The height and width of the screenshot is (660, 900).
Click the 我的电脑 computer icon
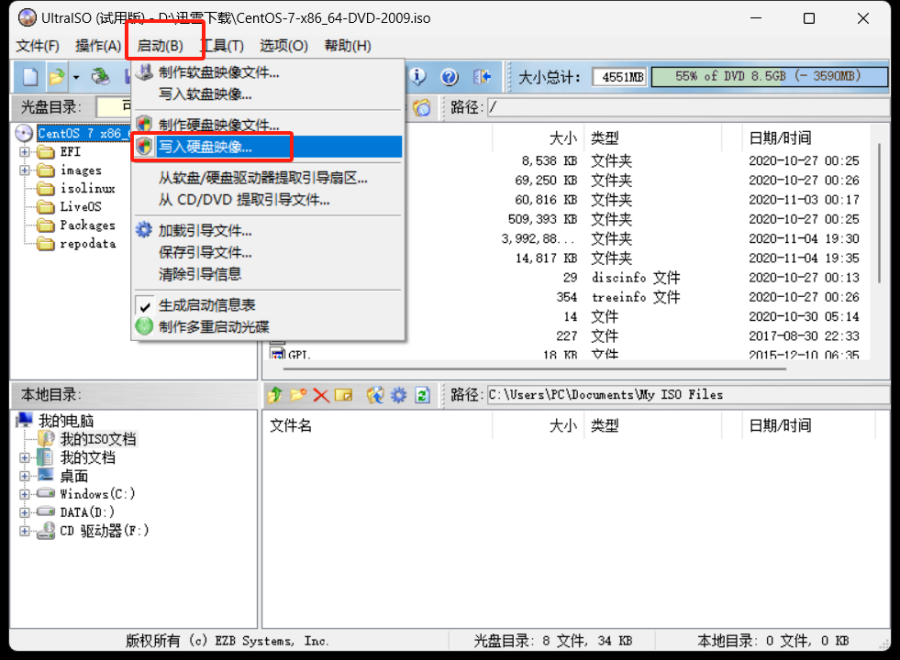[25, 420]
